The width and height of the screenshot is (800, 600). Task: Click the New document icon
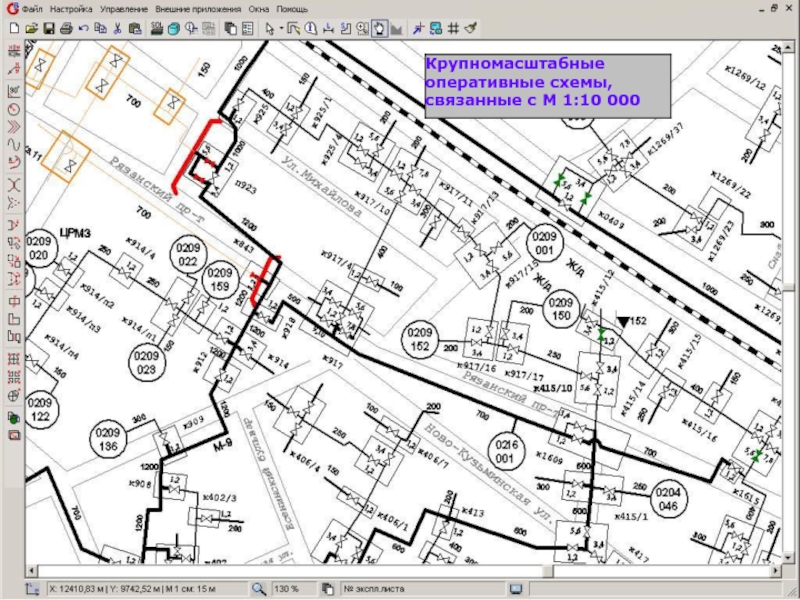click(x=13, y=28)
